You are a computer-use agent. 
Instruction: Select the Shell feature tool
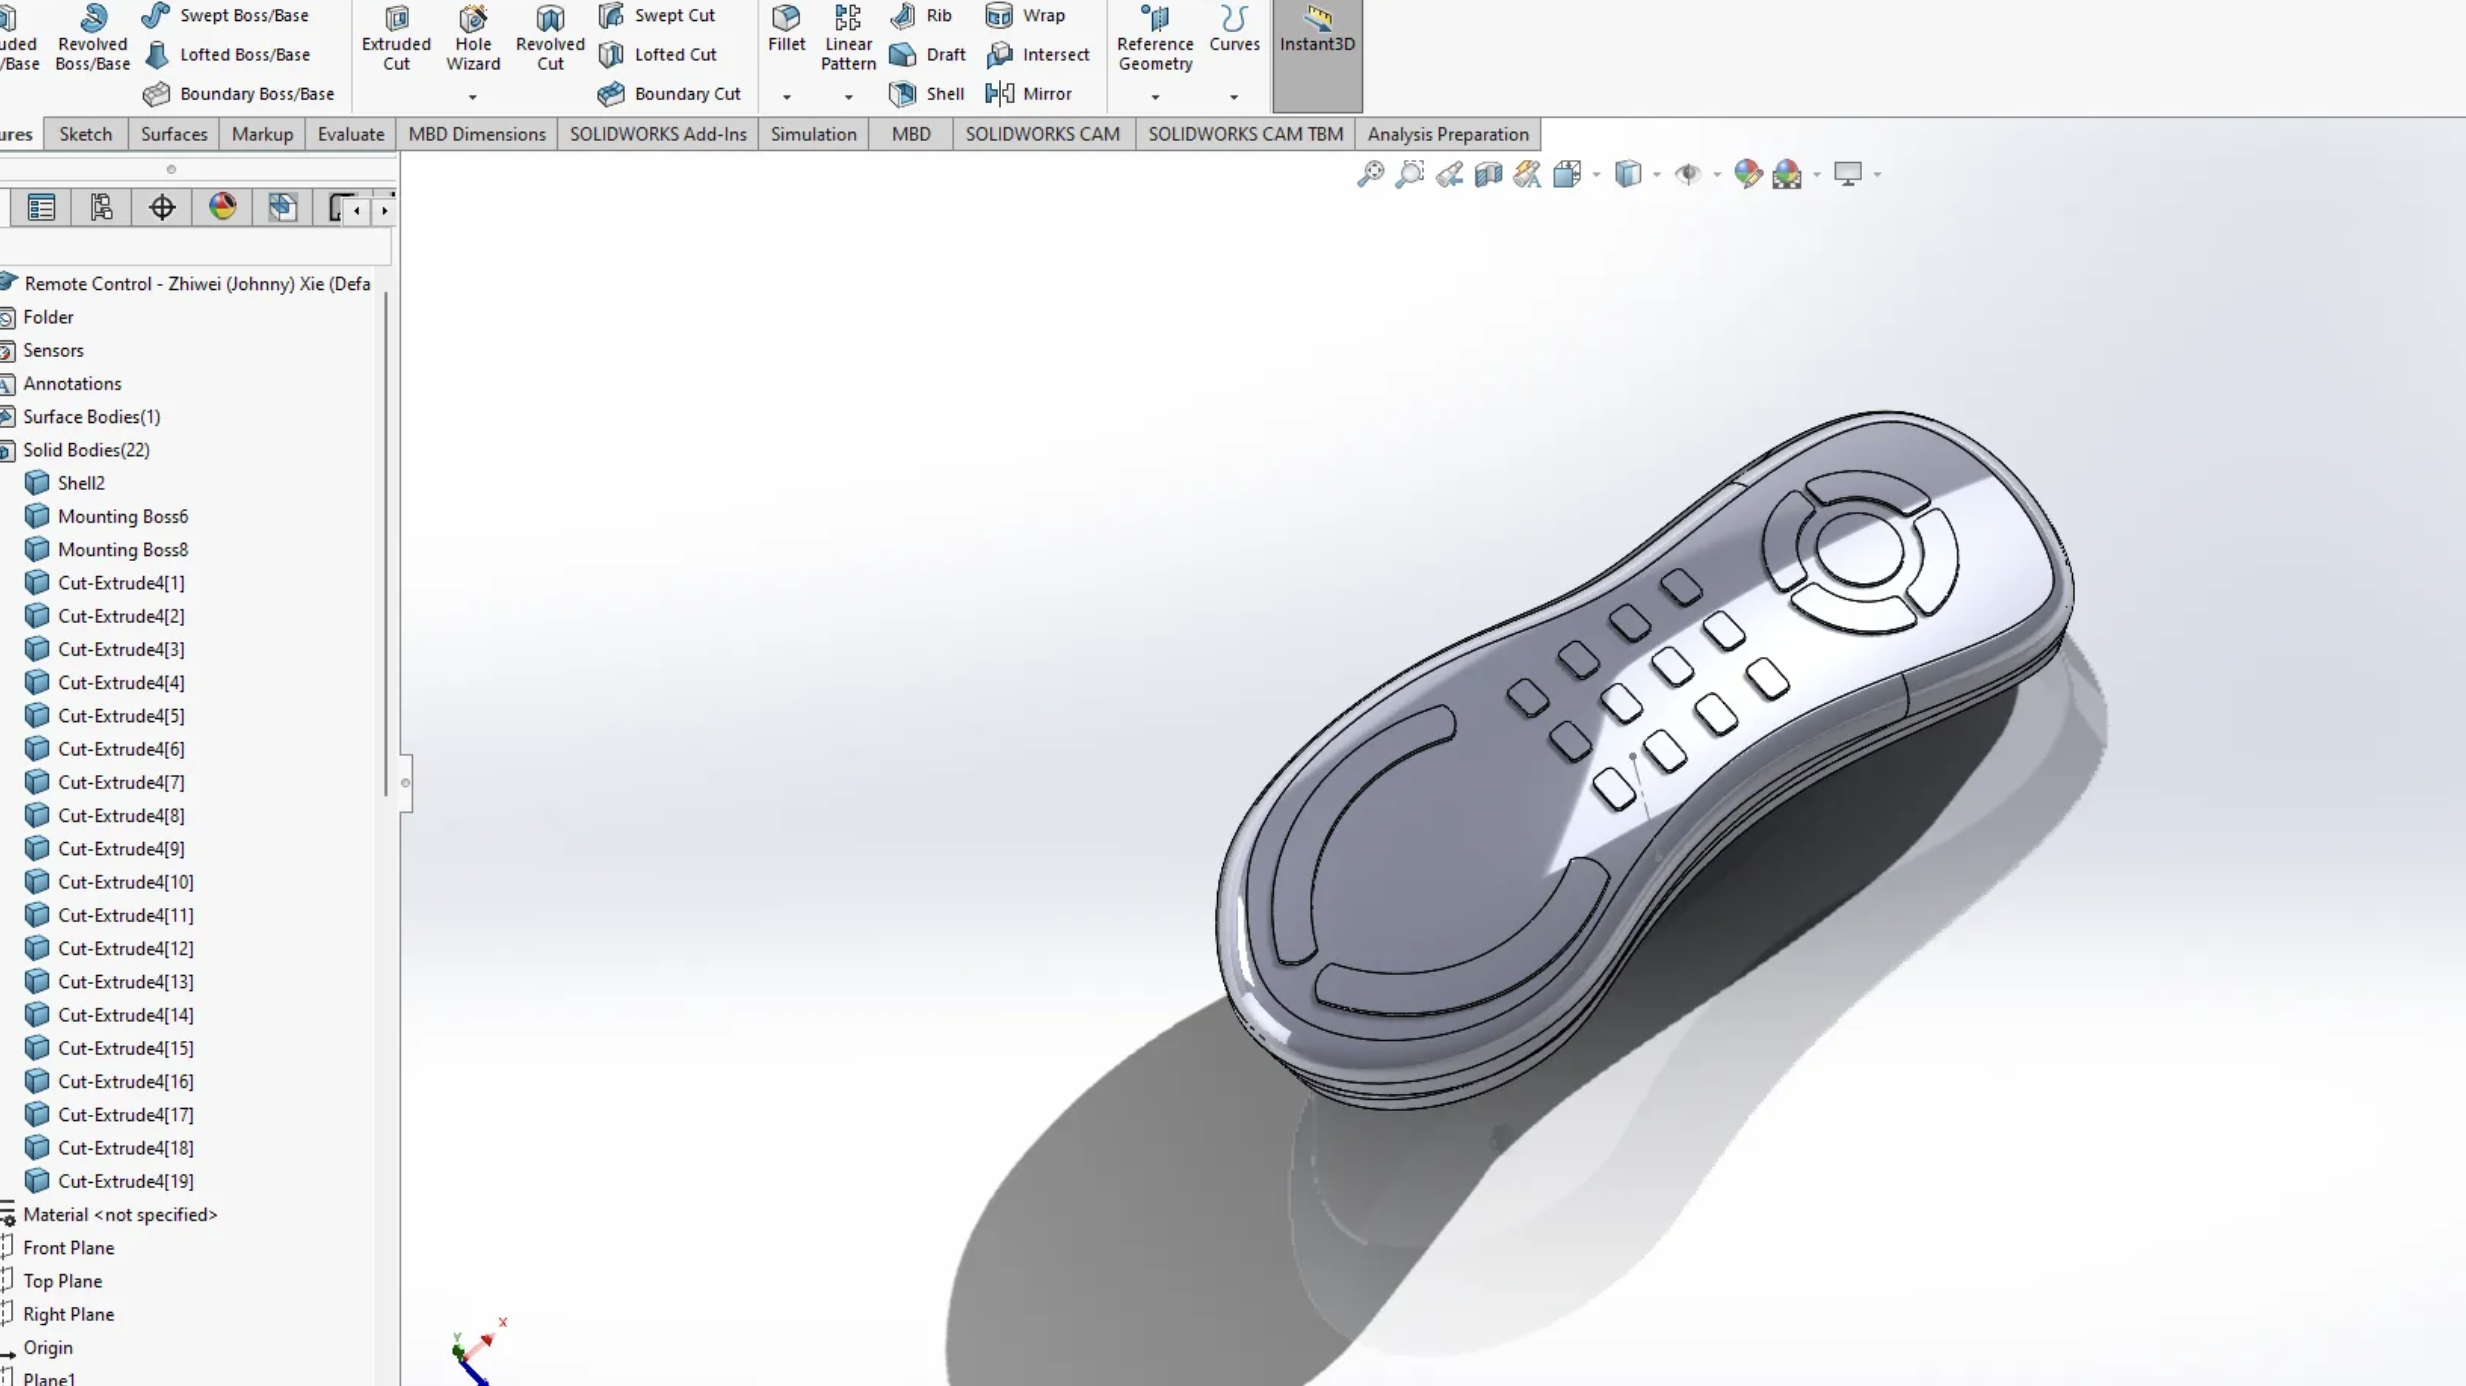tap(927, 93)
